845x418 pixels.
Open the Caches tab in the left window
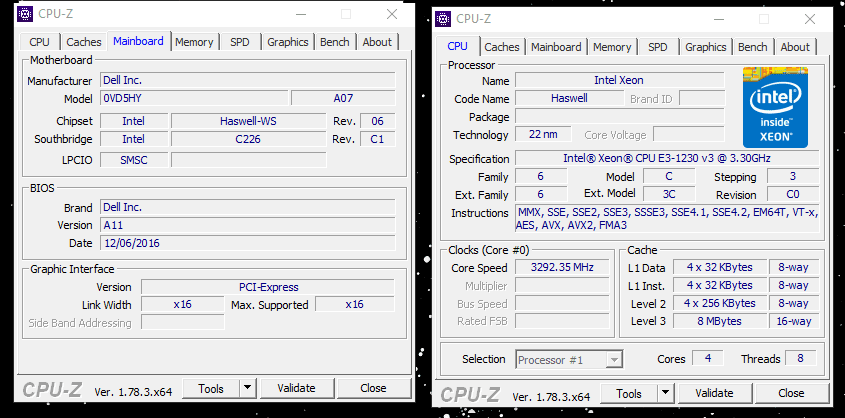84,42
